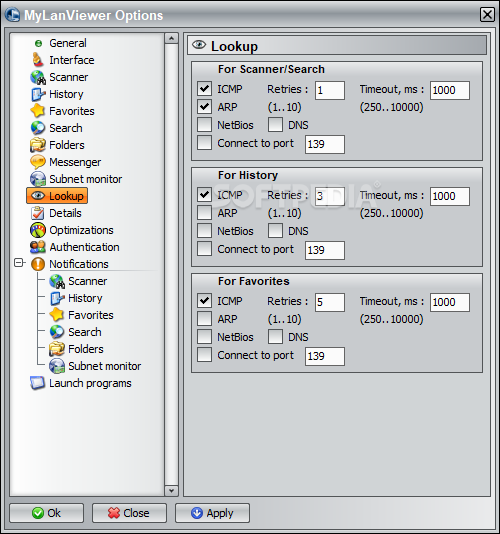Click the sidebar scroll down arrow
Image resolution: width=500 pixels, height=534 pixels.
click(x=171, y=491)
